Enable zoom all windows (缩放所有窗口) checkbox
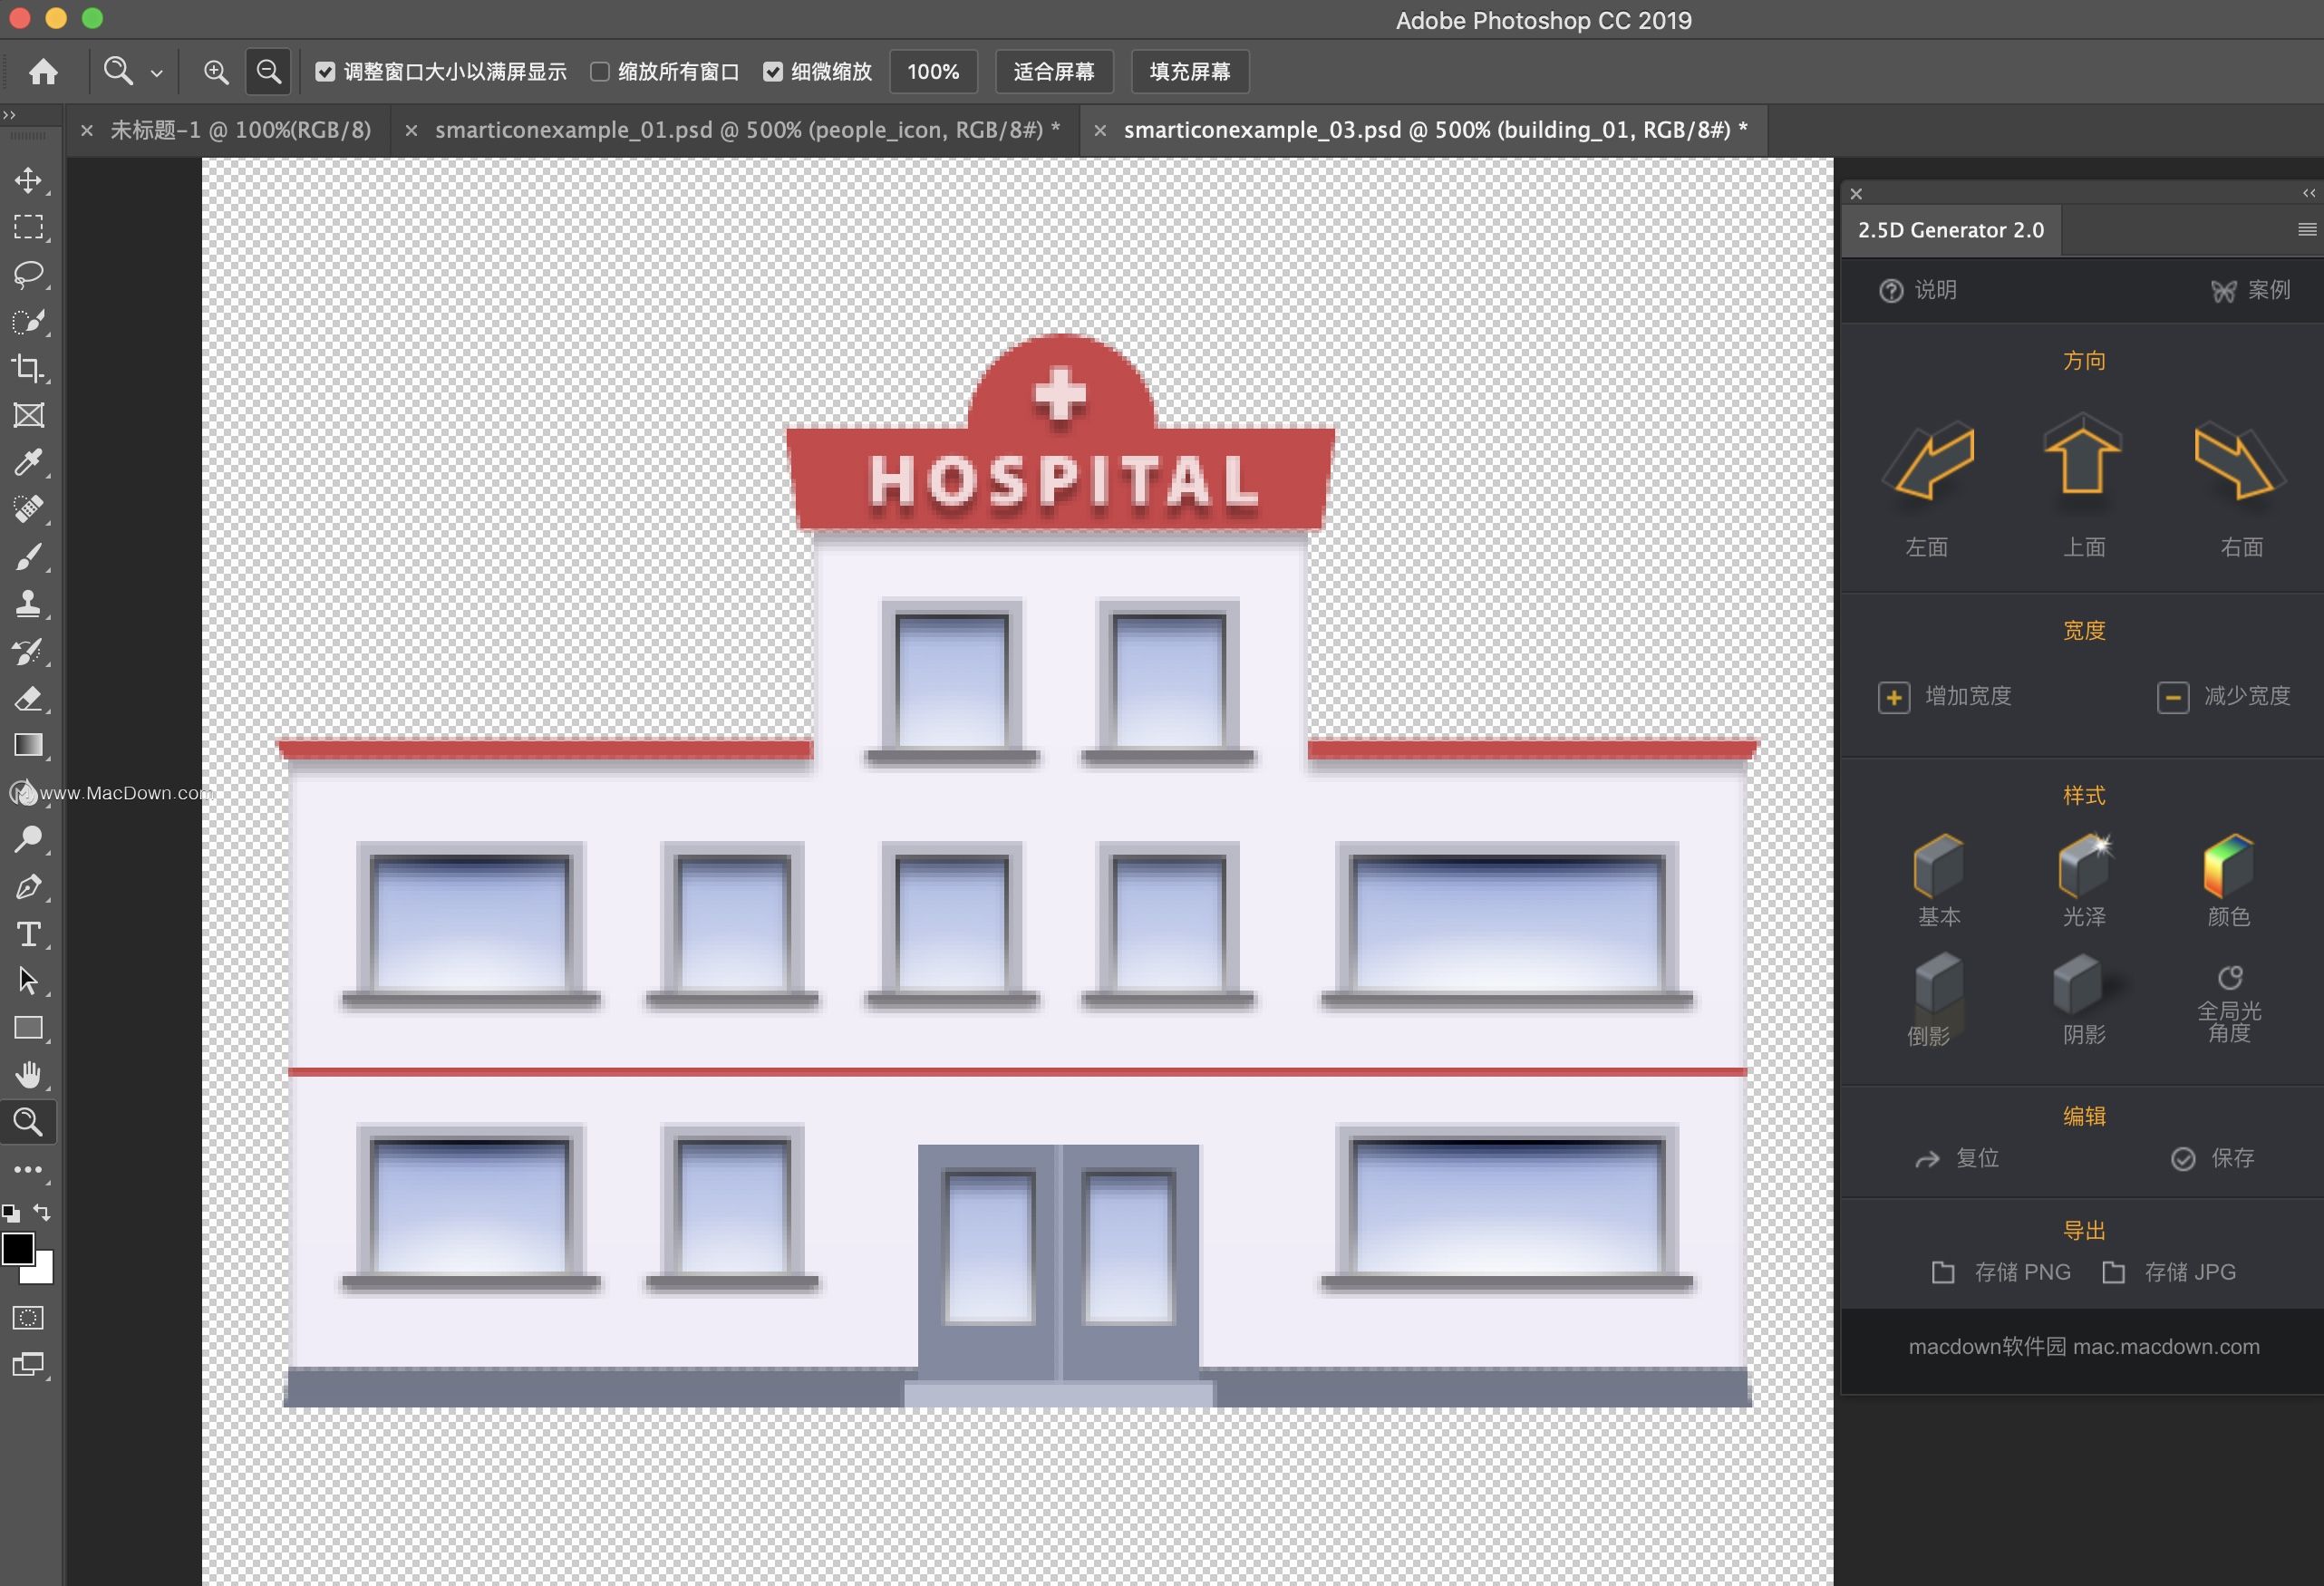The width and height of the screenshot is (2324, 1586). pyautogui.click(x=600, y=72)
